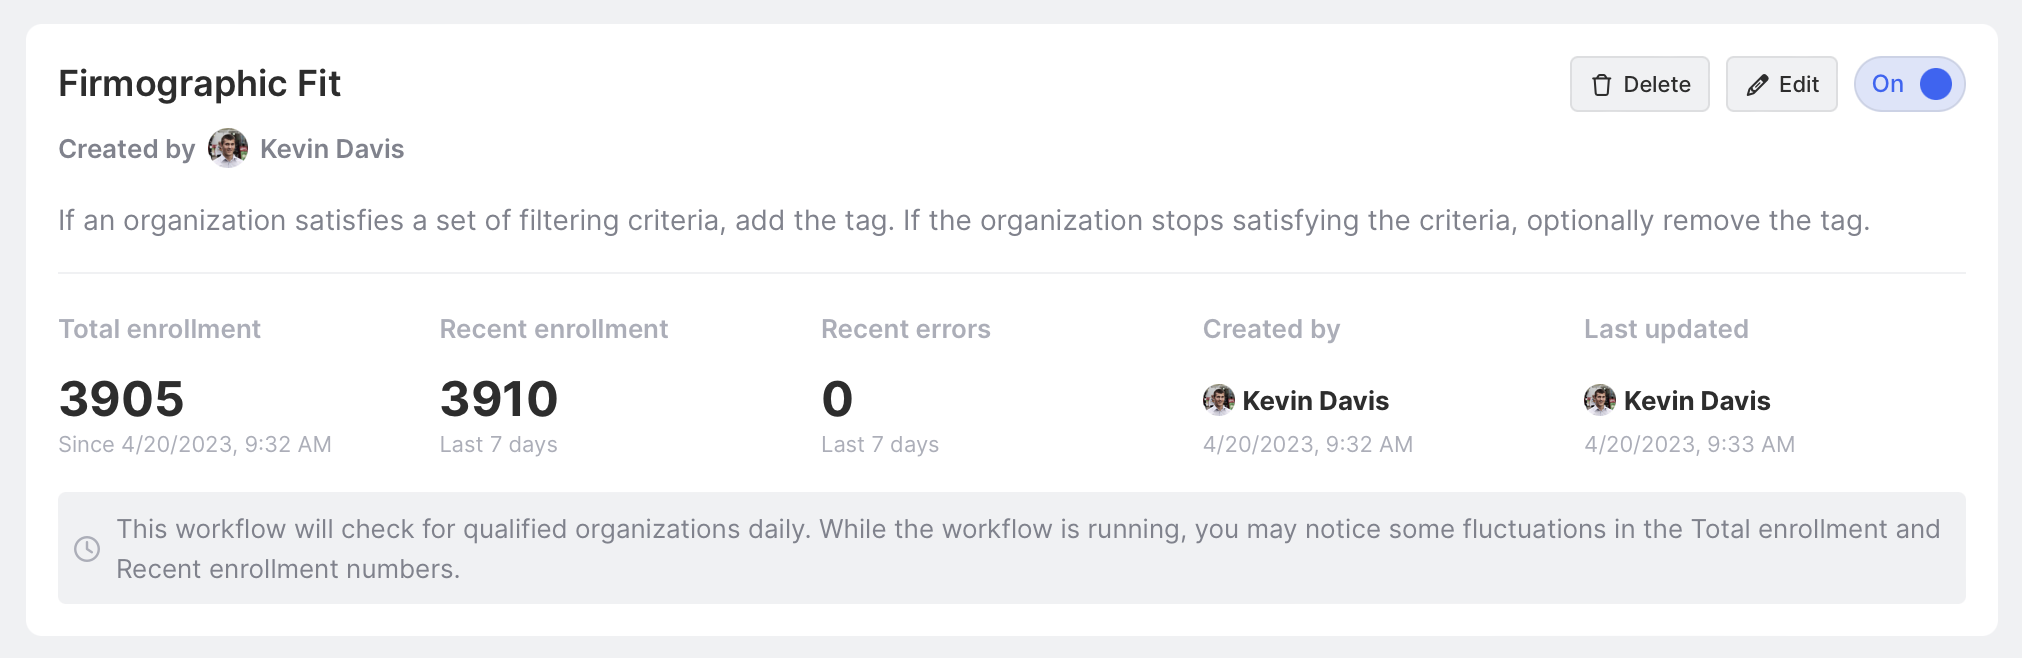Click the Last updated timestamp 9:33 AM

tap(1689, 444)
